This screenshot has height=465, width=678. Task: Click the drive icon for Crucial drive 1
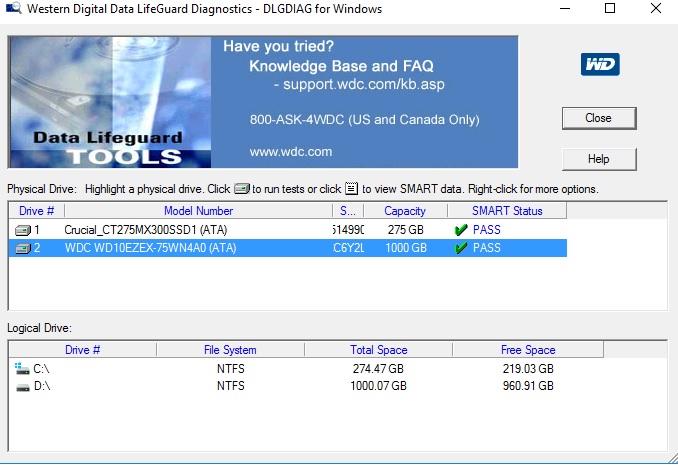click(x=23, y=230)
